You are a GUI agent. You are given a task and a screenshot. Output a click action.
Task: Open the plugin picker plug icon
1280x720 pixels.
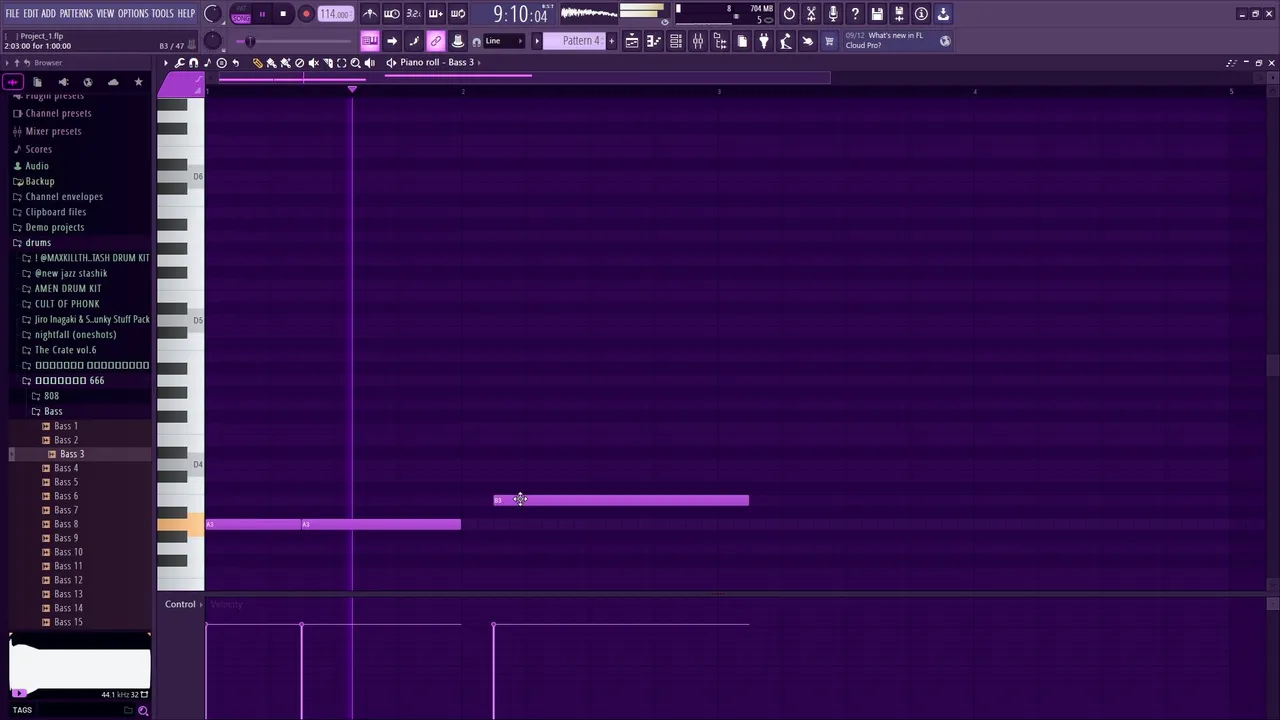764,41
